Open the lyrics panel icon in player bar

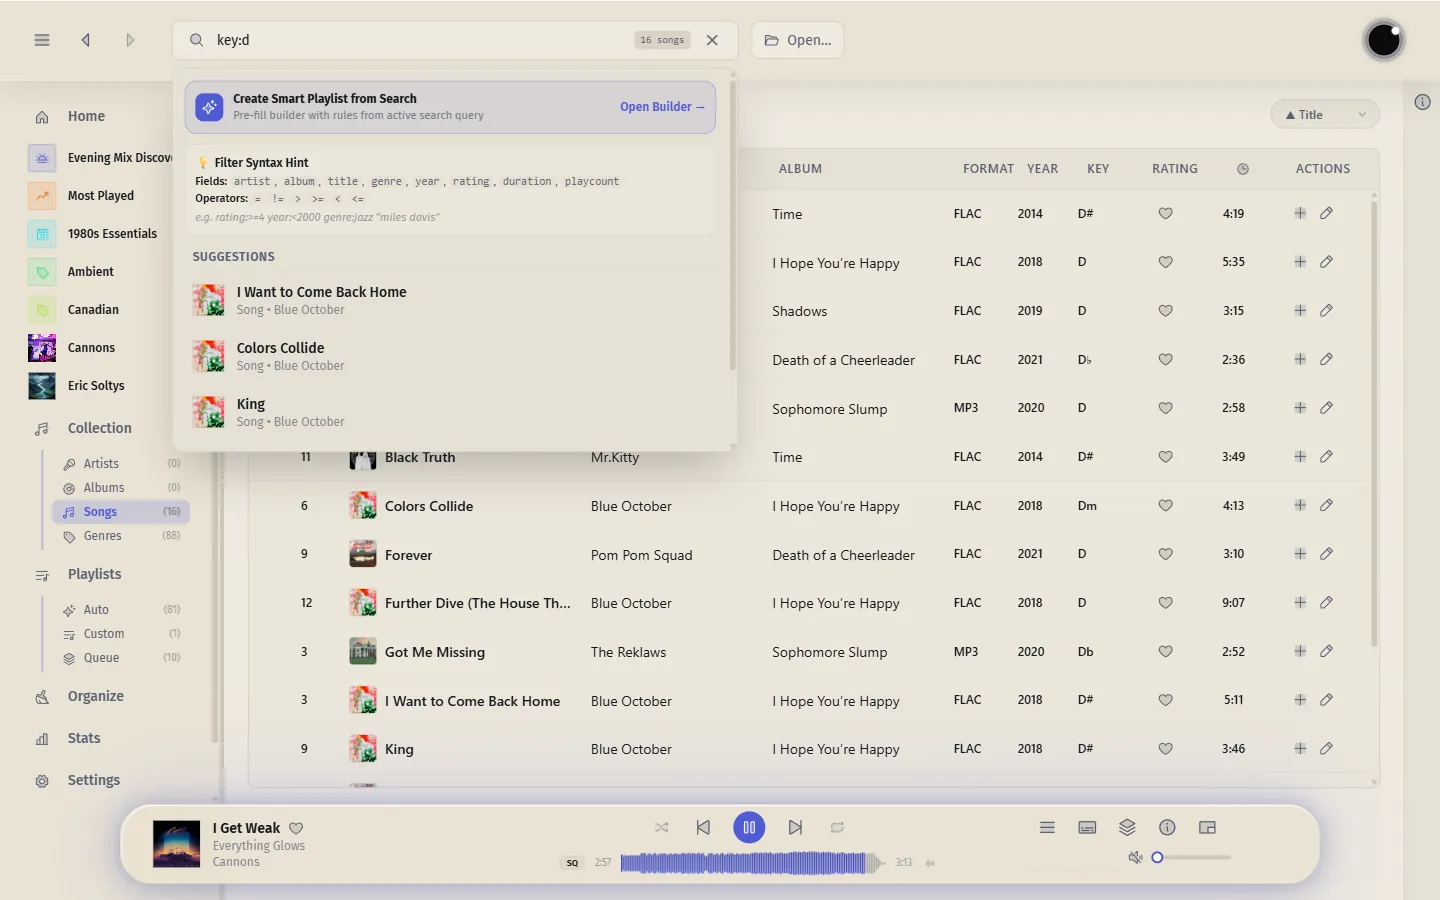coord(1087,828)
